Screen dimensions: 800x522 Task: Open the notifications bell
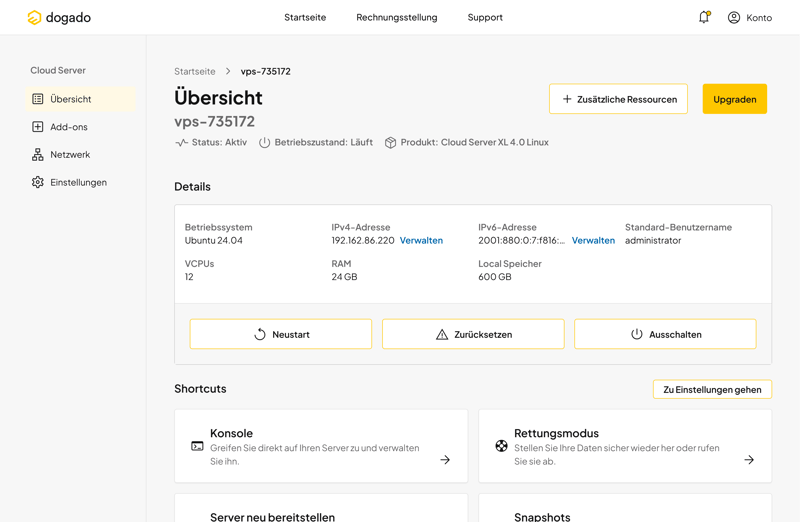click(x=704, y=17)
